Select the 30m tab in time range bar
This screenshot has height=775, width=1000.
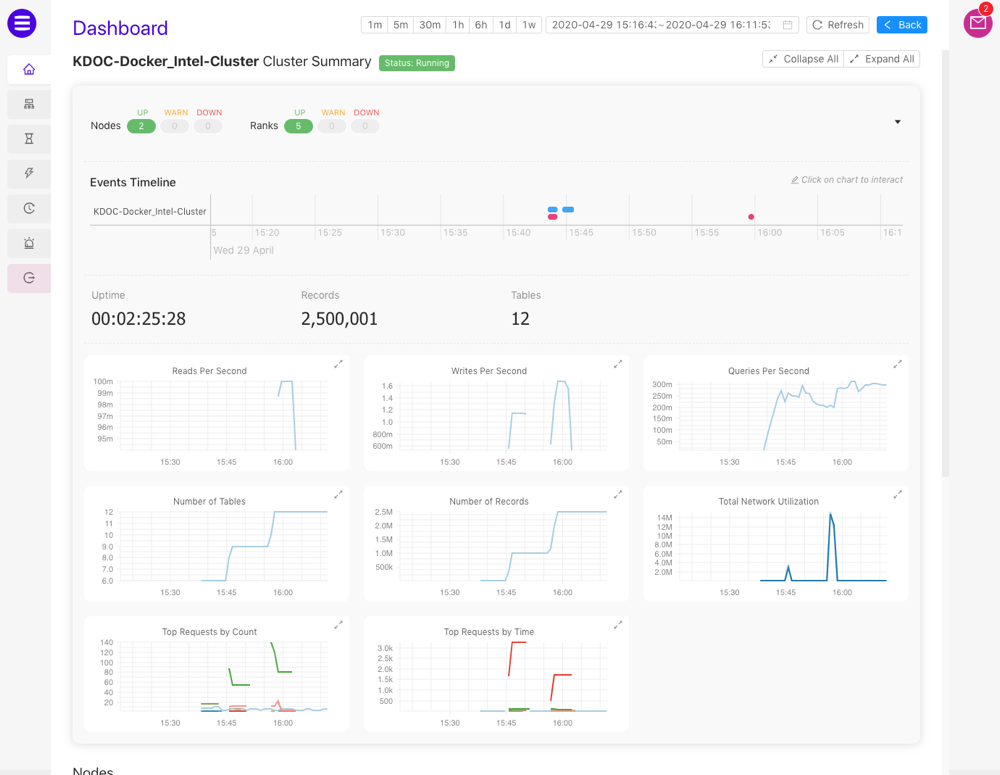pos(429,24)
